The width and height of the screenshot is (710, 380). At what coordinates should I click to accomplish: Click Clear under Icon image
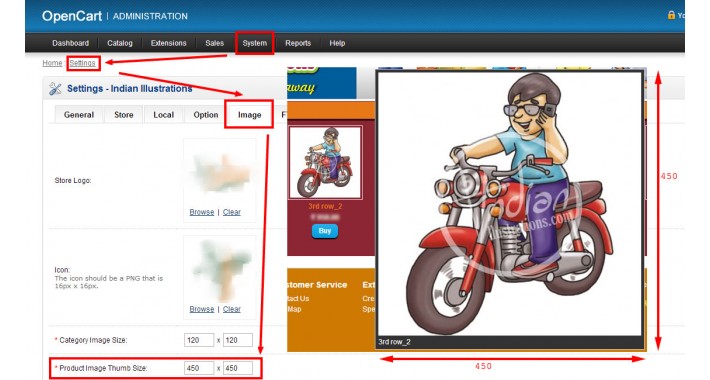(x=231, y=309)
